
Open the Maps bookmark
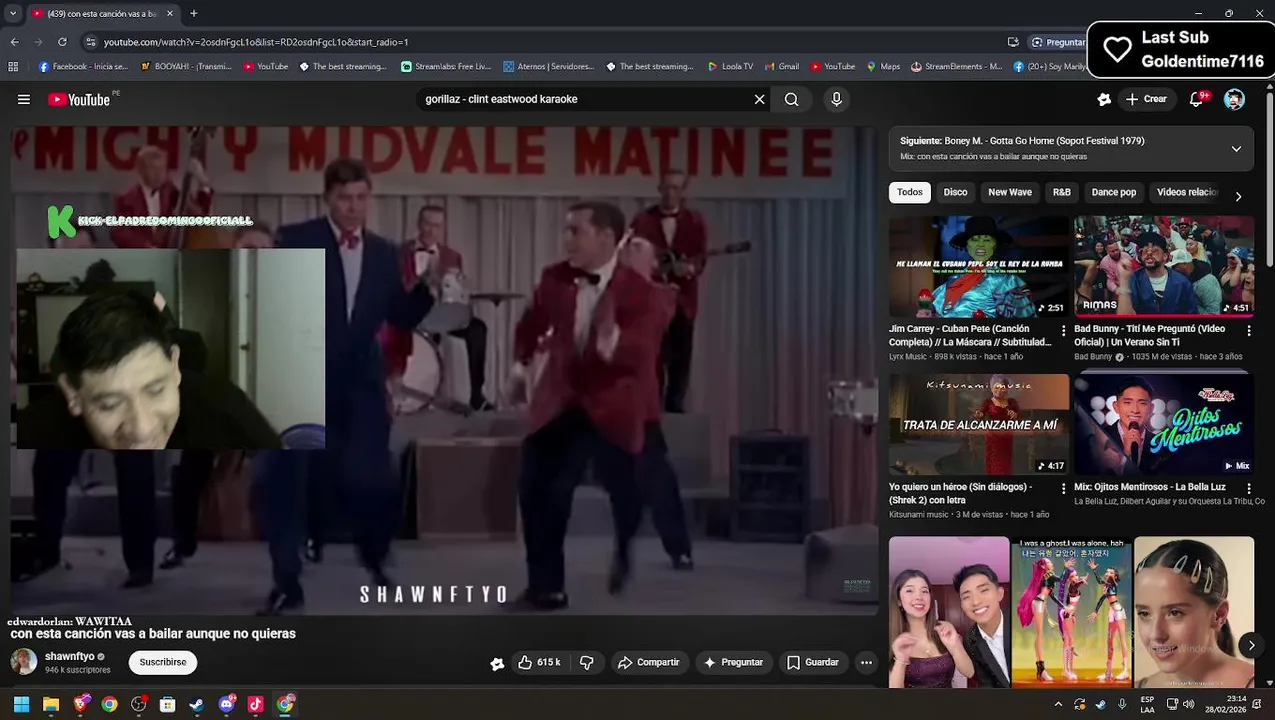coord(883,67)
